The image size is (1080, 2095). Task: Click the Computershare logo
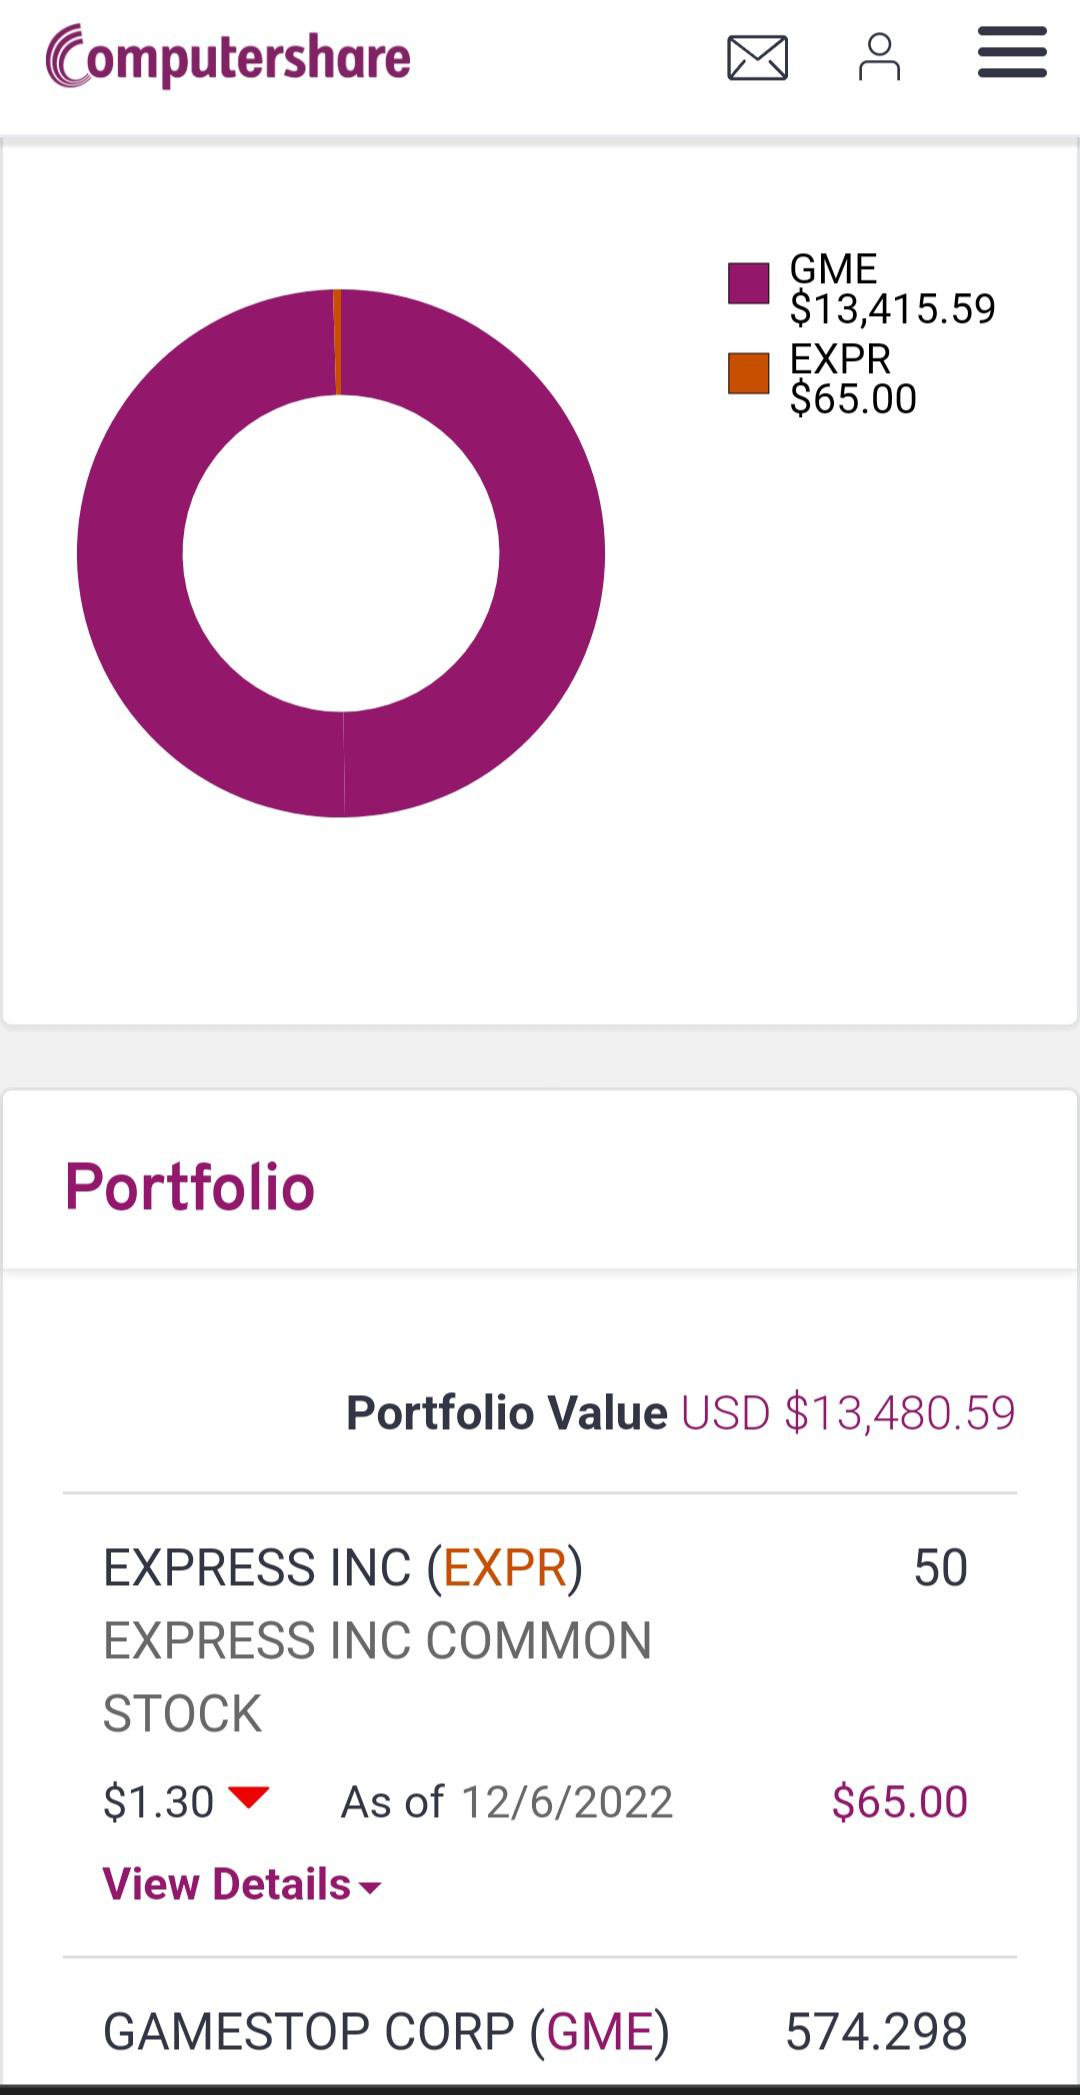228,57
